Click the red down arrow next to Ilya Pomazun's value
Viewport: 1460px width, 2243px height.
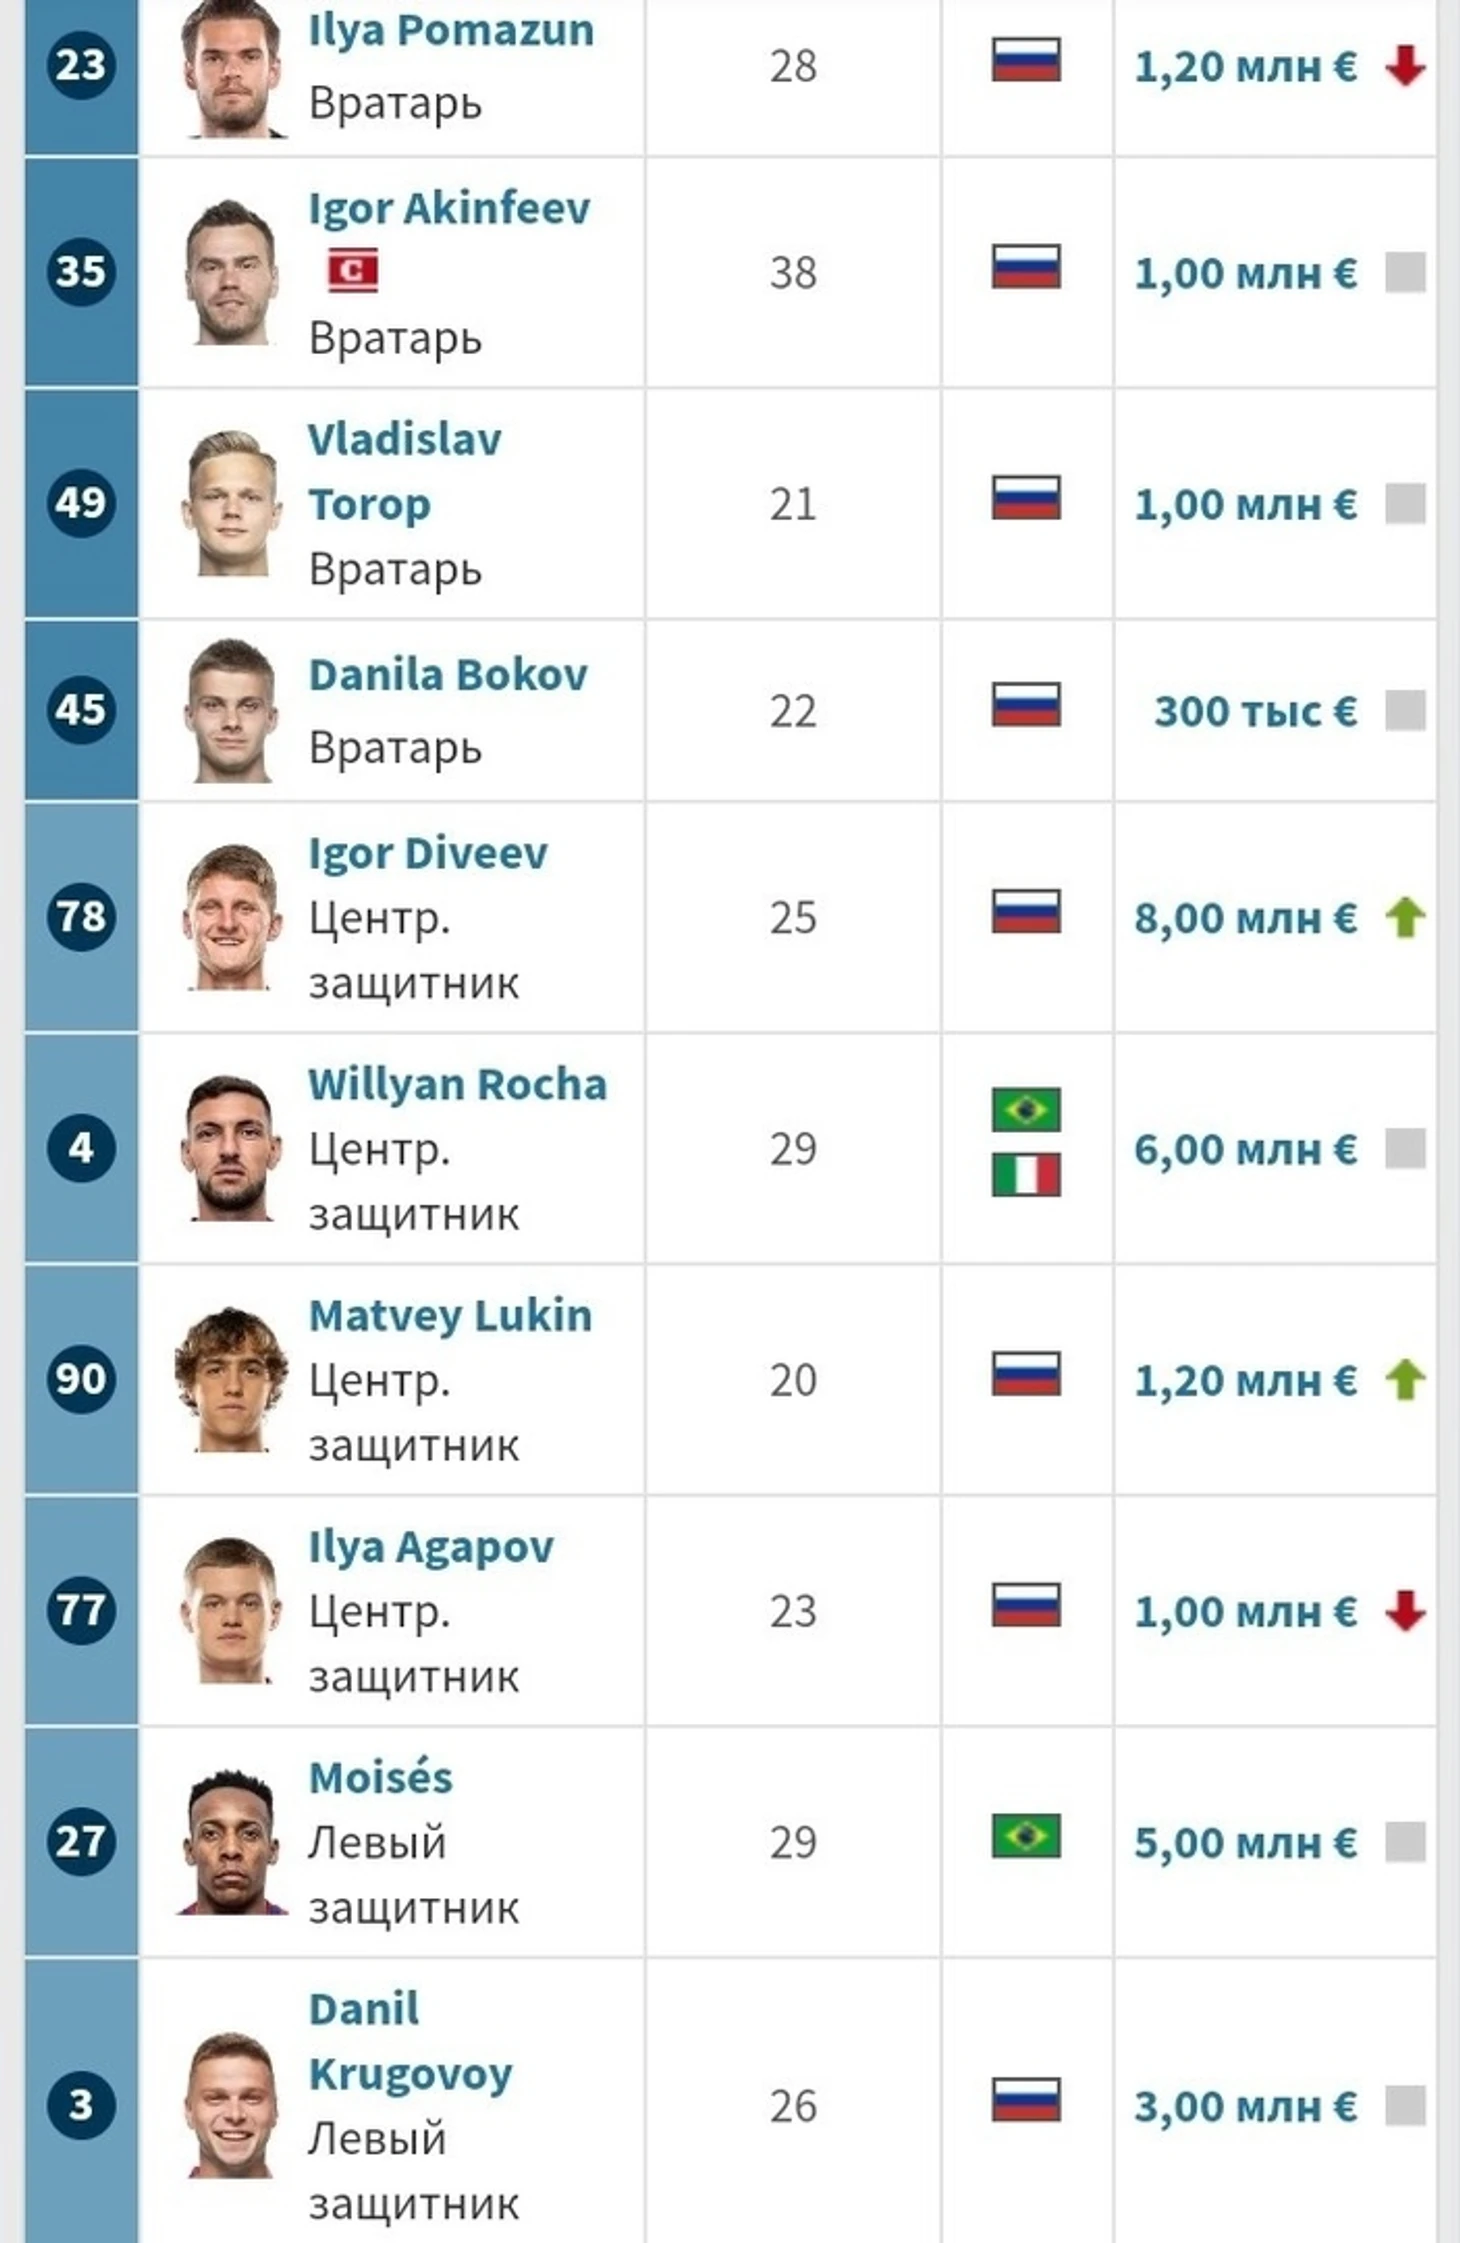(x=1405, y=66)
